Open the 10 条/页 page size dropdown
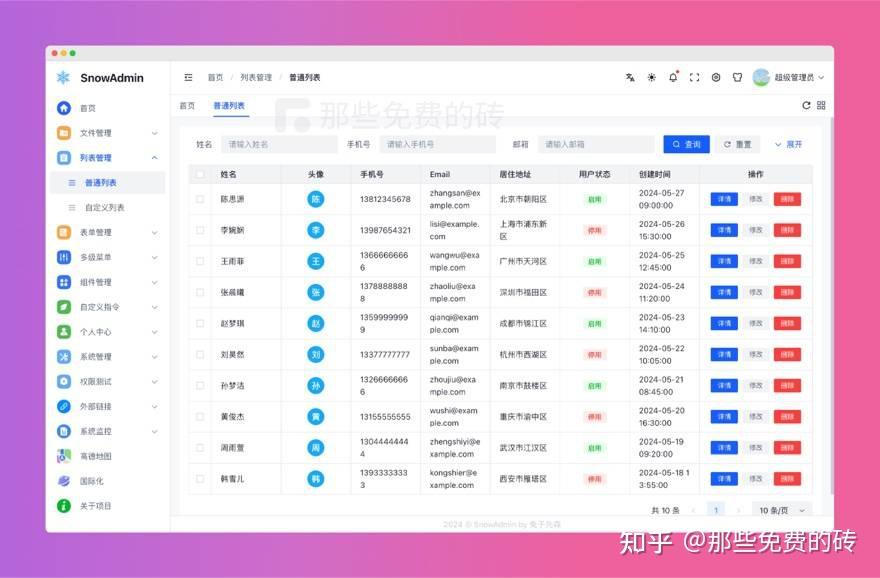The height and width of the screenshot is (578, 880). (x=781, y=510)
